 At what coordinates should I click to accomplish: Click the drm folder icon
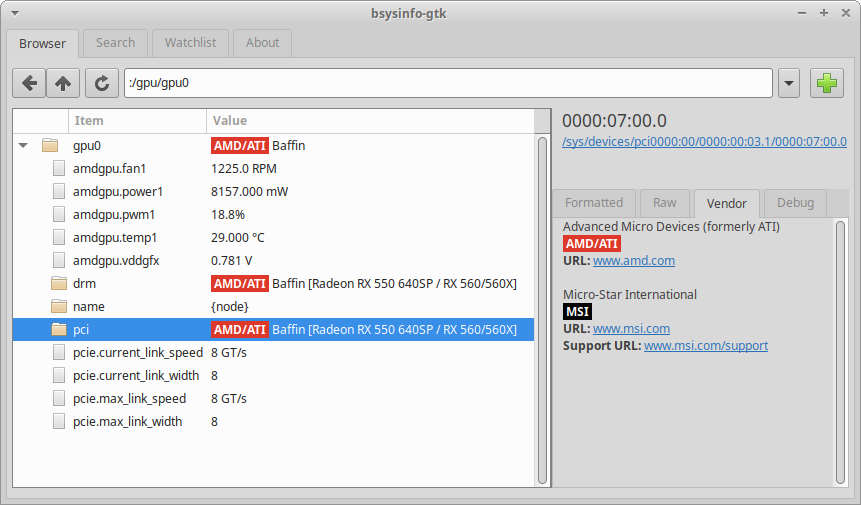point(59,283)
